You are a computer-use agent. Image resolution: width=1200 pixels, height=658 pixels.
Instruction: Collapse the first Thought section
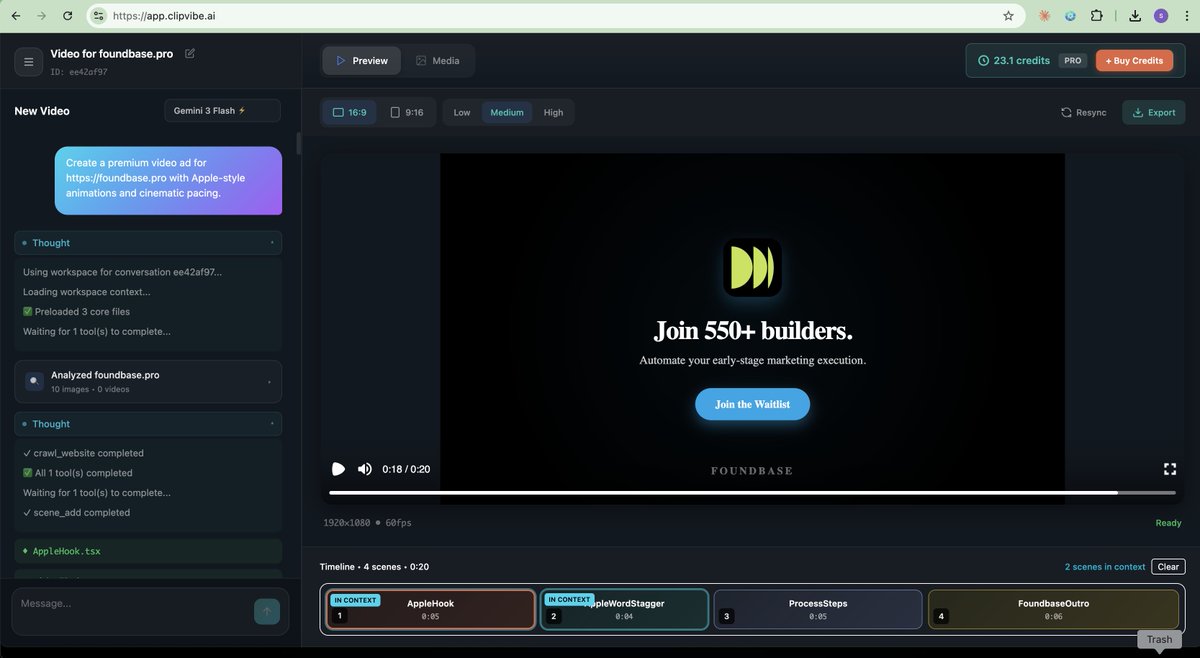[x=148, y=243]
